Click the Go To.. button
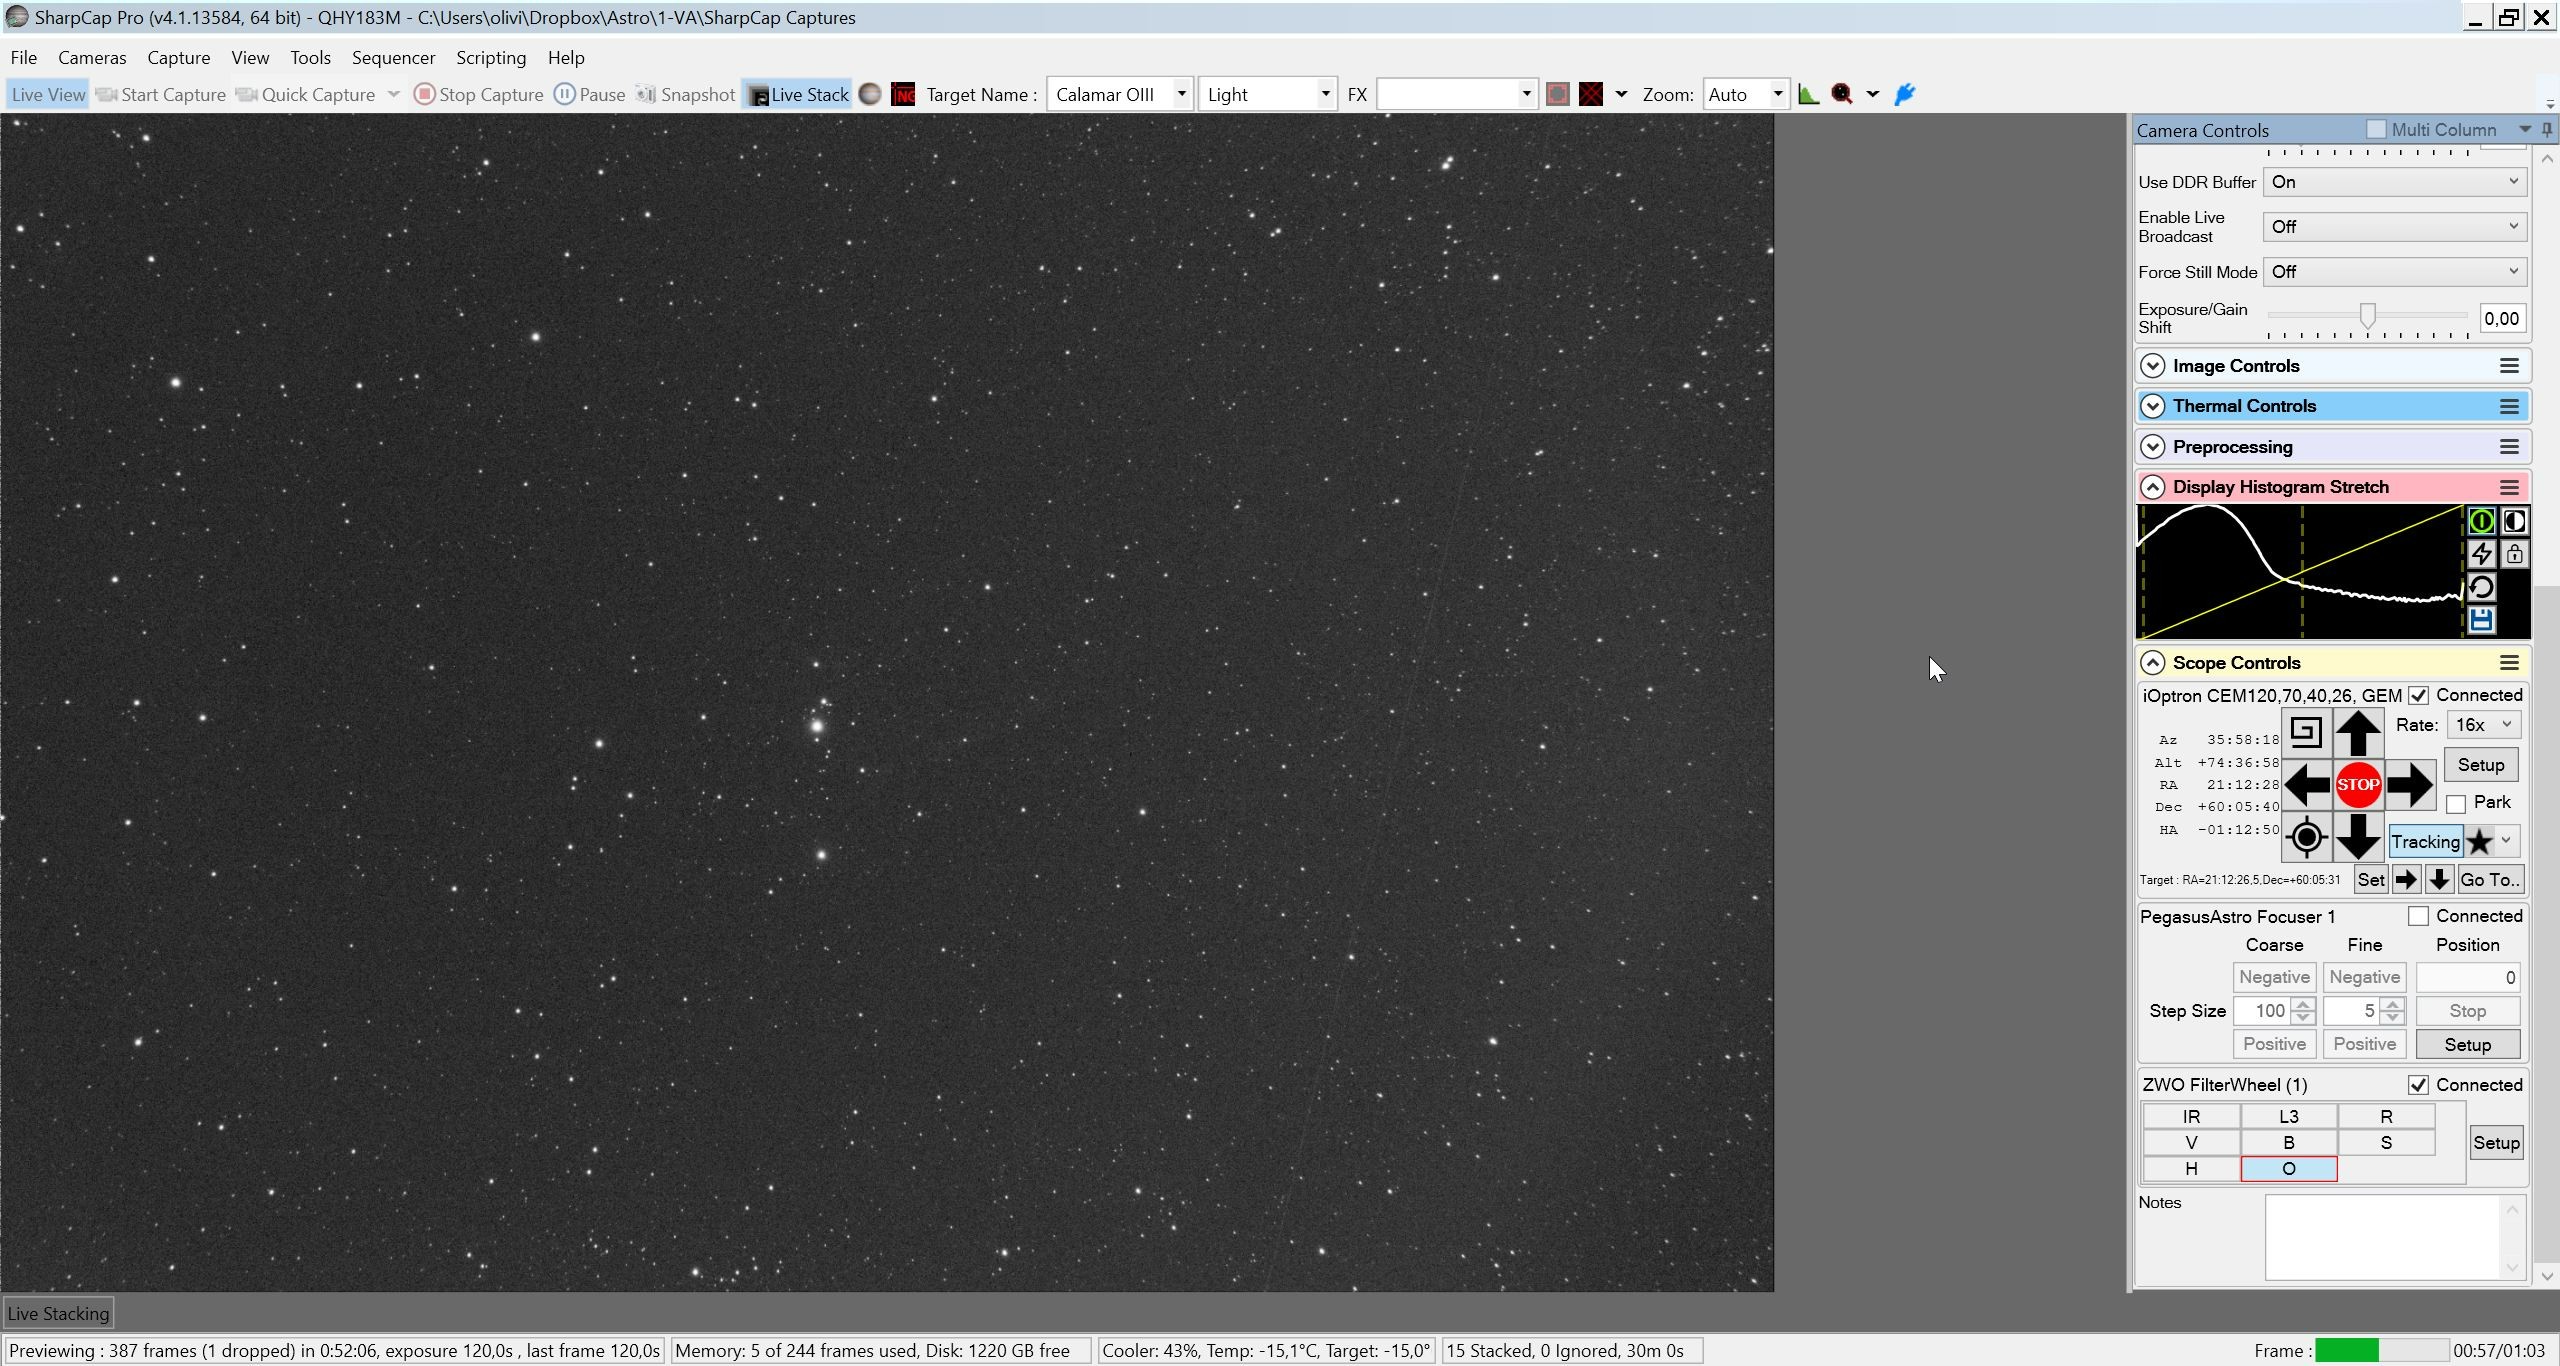 click(x=2489, y=880)
